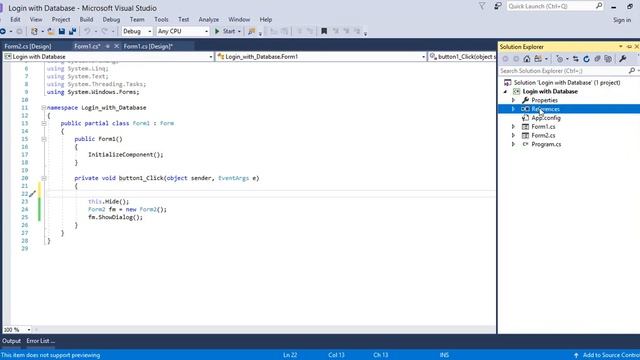Click Solution Explorer Back arrow icon
The width and height of the screenshot is (640, 360).
point(505,59)
